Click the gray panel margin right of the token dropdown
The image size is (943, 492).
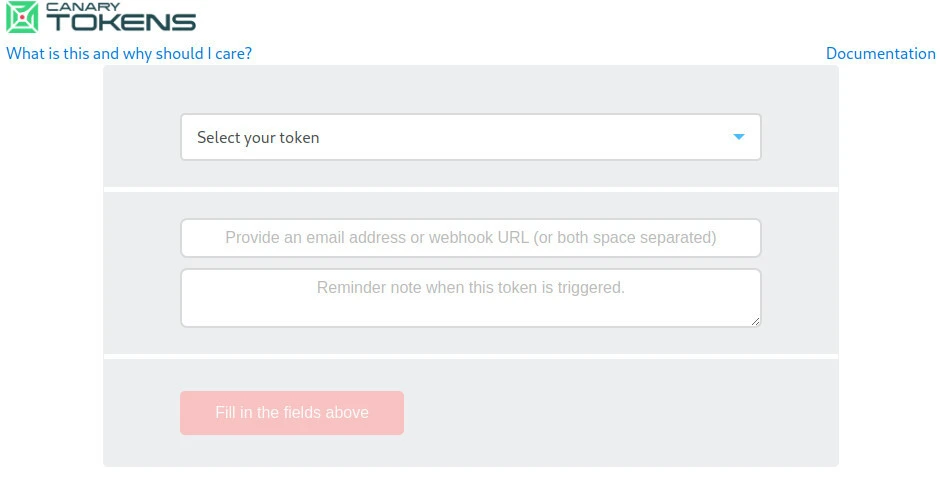[x=800, y=137]
